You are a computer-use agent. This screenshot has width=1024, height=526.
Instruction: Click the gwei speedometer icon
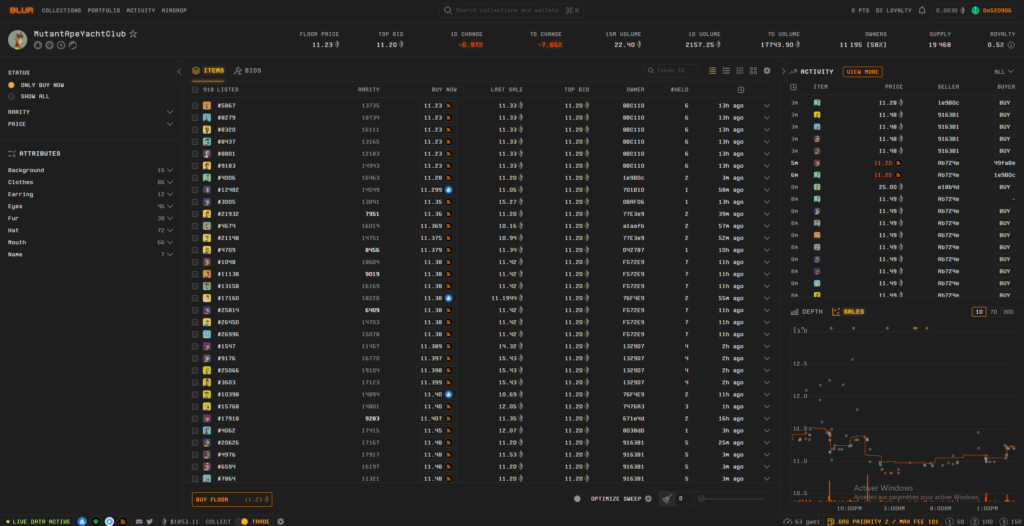[x=788, y=521]
